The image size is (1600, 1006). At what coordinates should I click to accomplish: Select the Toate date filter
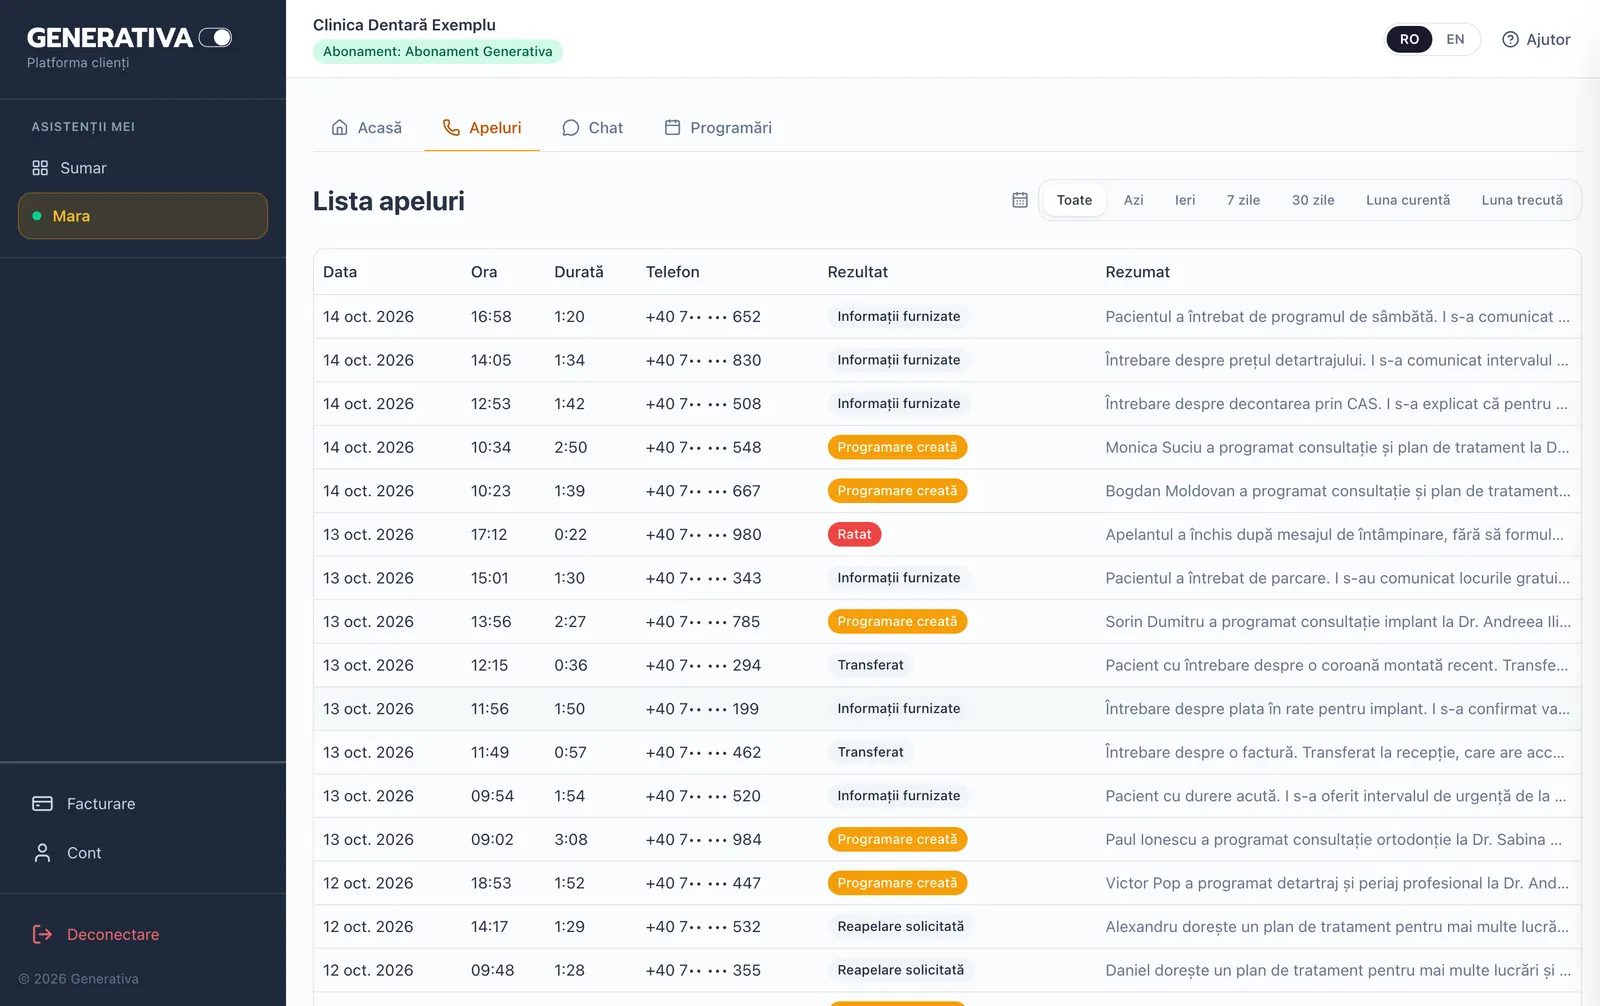pos(1074,200)
